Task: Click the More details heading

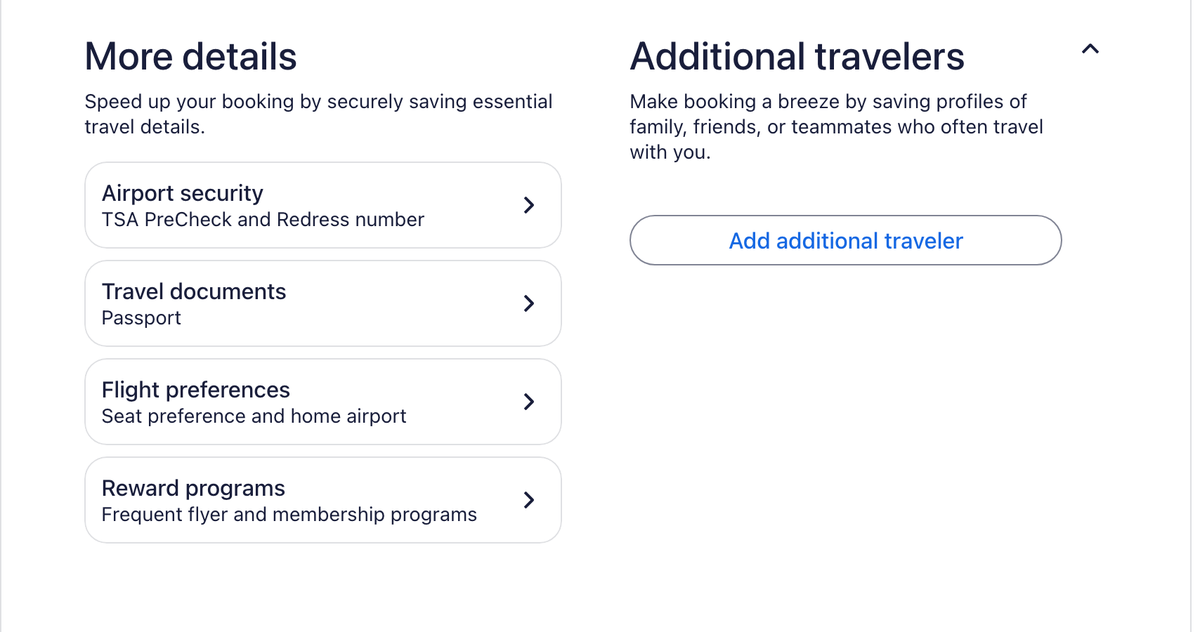Action: [x=190, y=56]
